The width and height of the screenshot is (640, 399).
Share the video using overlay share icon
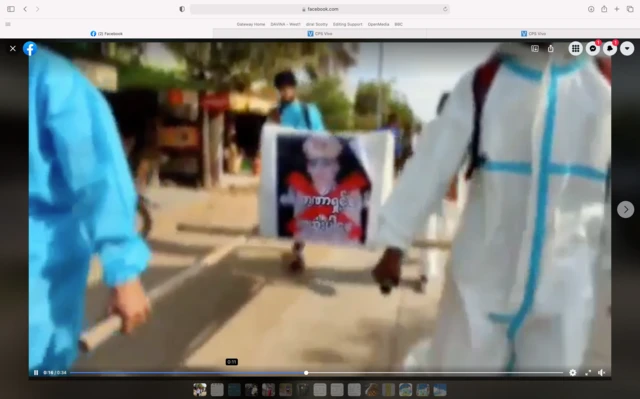[551, 49]
